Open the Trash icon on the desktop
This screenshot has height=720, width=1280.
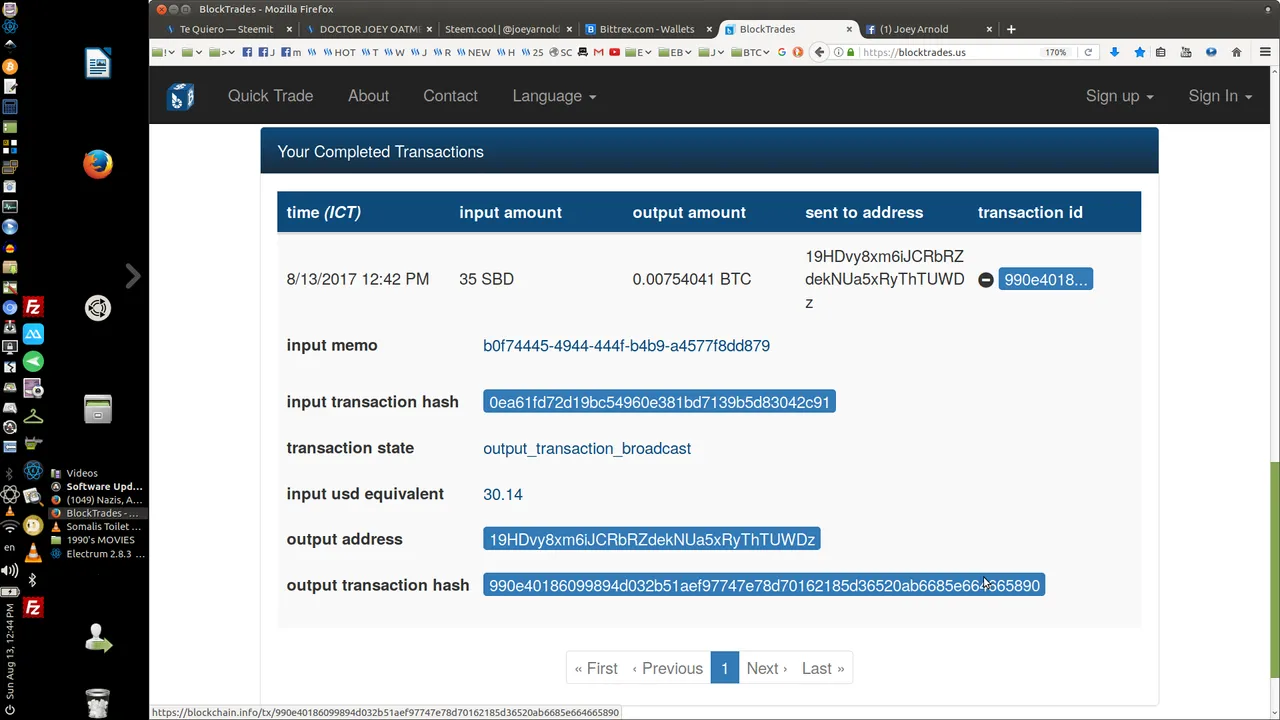[98, 703]
